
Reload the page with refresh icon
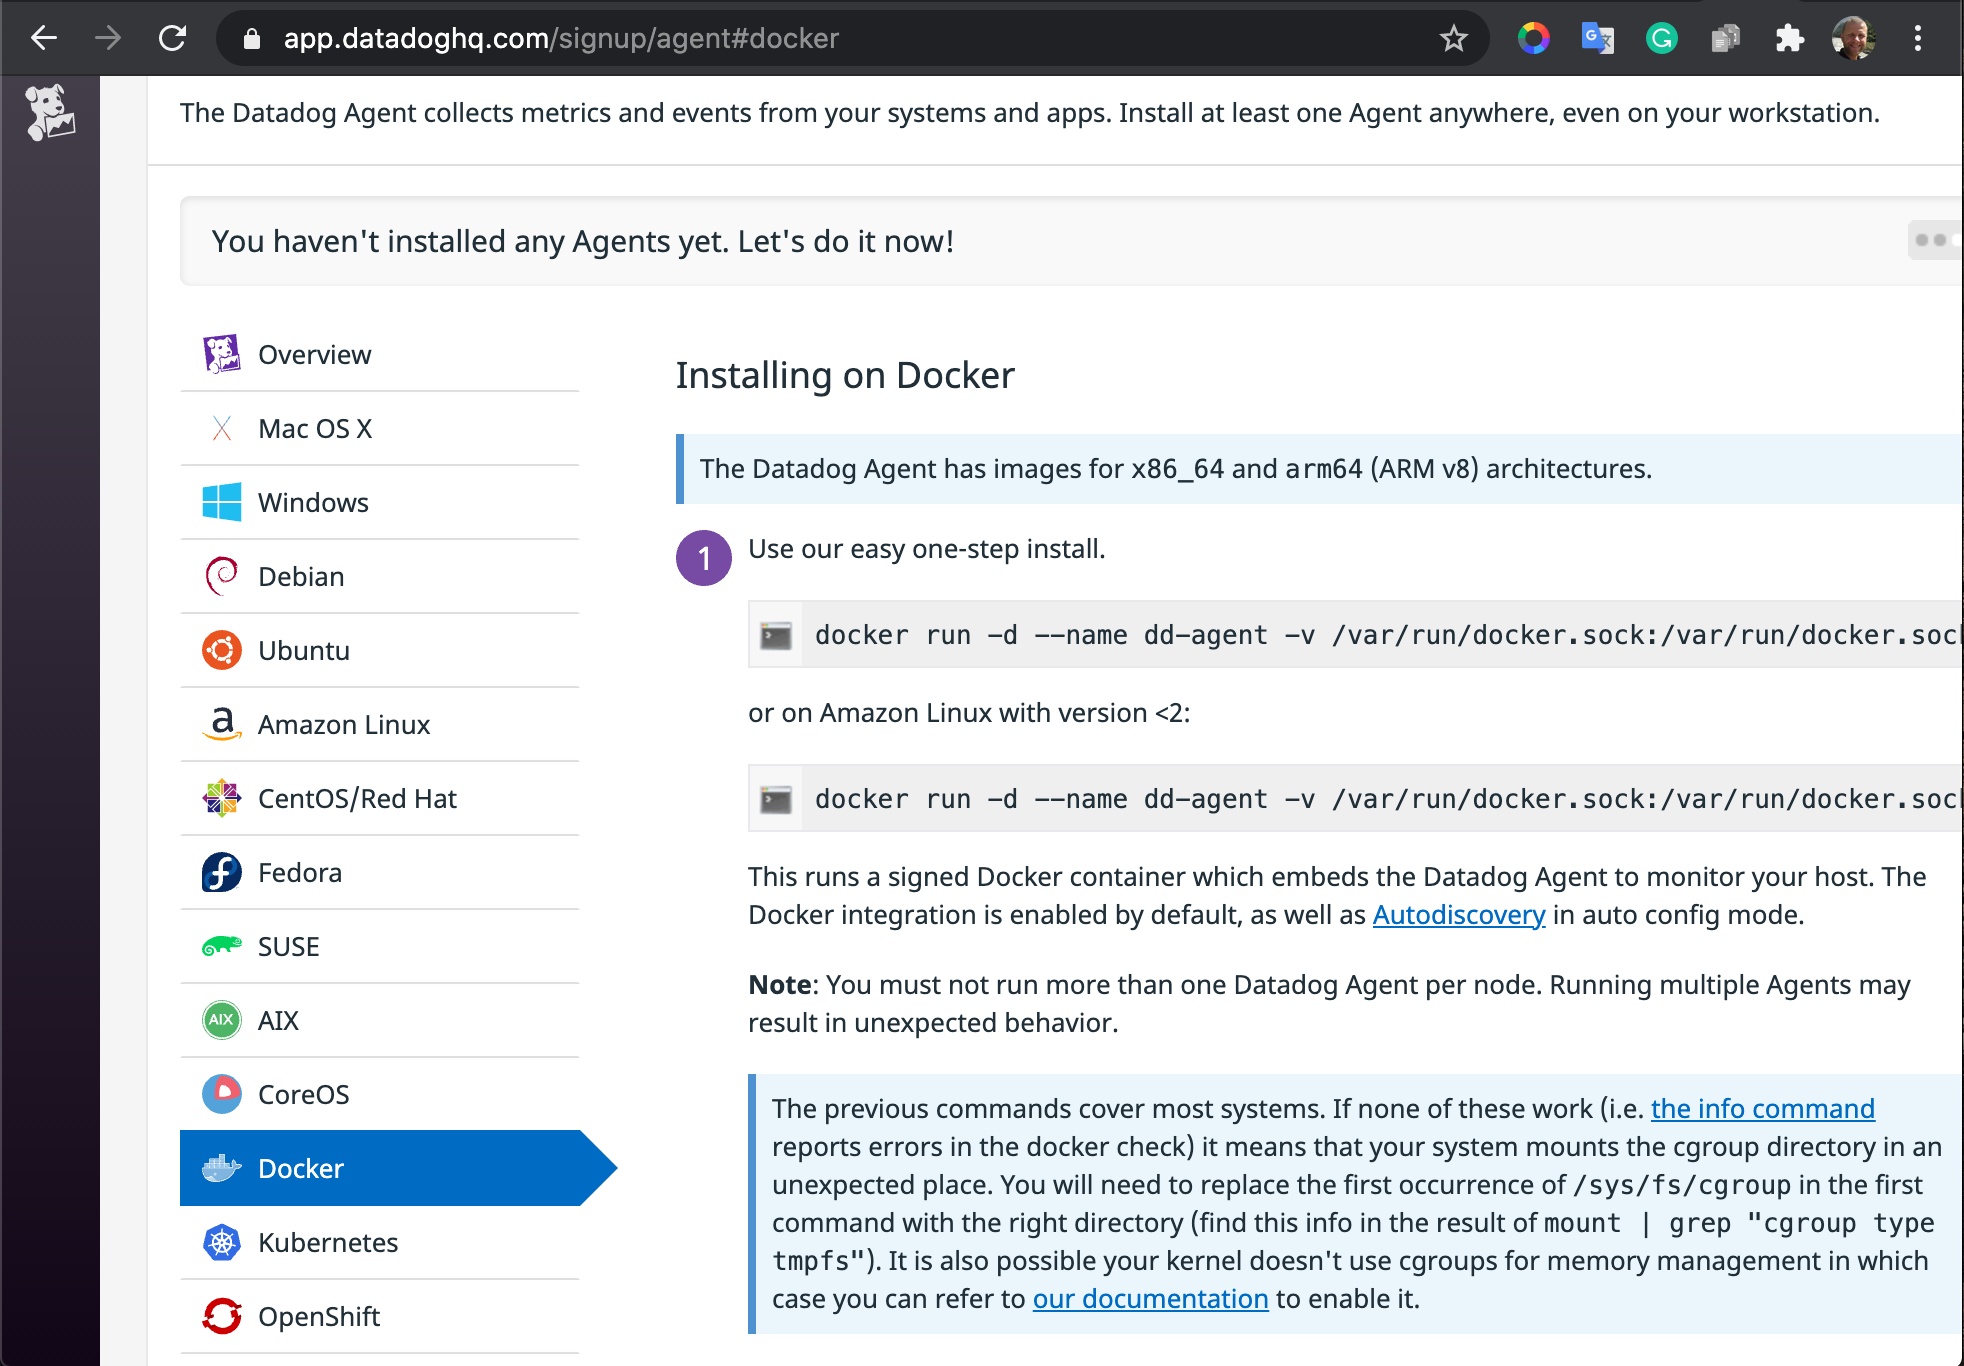click(173, 39)
